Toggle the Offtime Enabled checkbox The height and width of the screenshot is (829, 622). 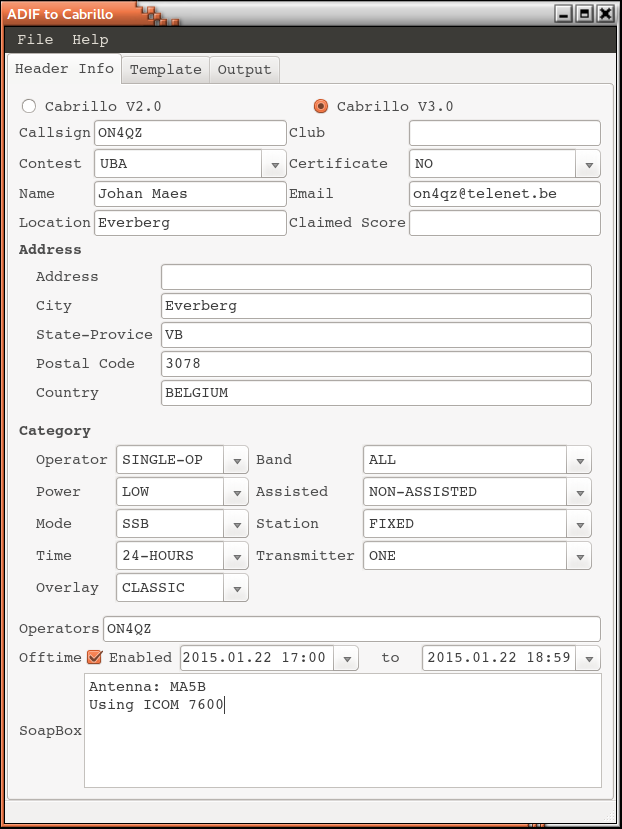pos(95,658)
